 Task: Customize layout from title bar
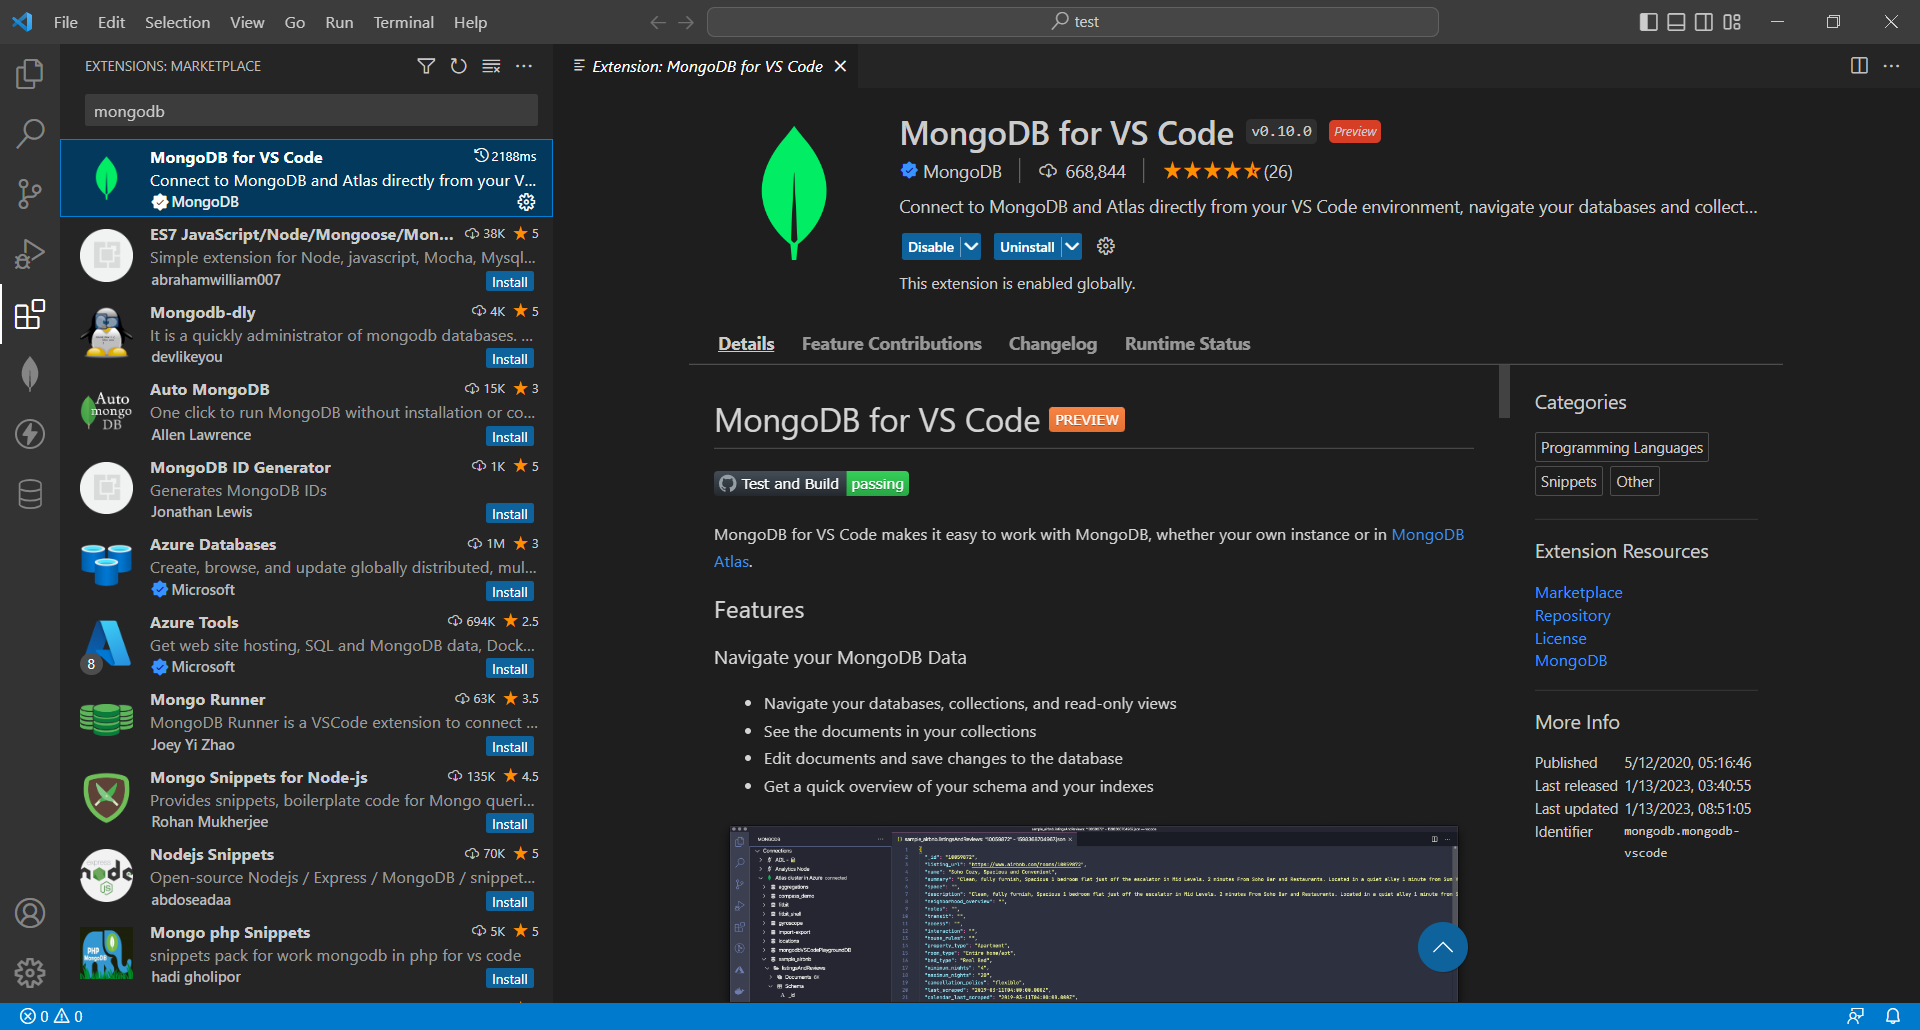[1732, 22]
